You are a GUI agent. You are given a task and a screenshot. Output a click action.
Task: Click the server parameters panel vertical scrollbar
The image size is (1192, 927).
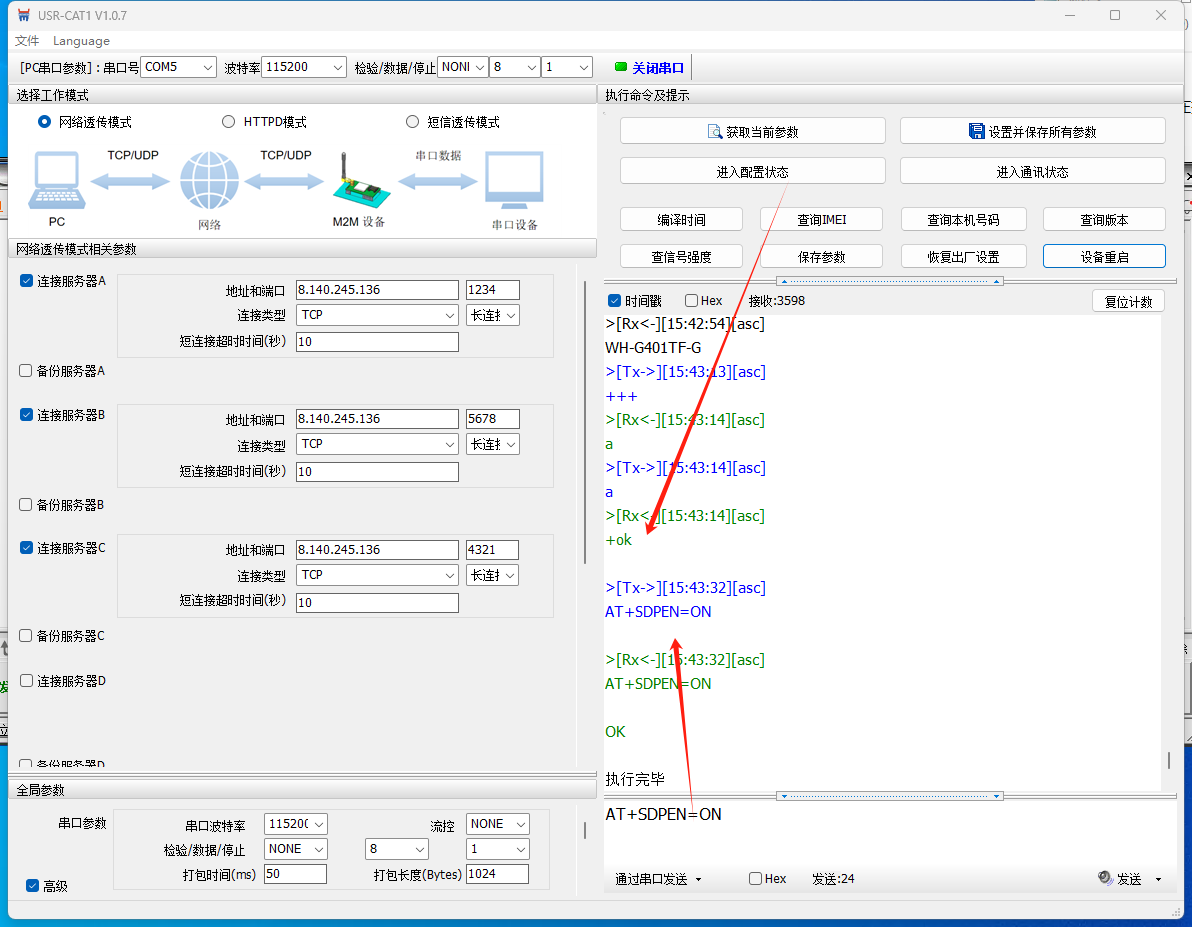[x=585, y=422]
